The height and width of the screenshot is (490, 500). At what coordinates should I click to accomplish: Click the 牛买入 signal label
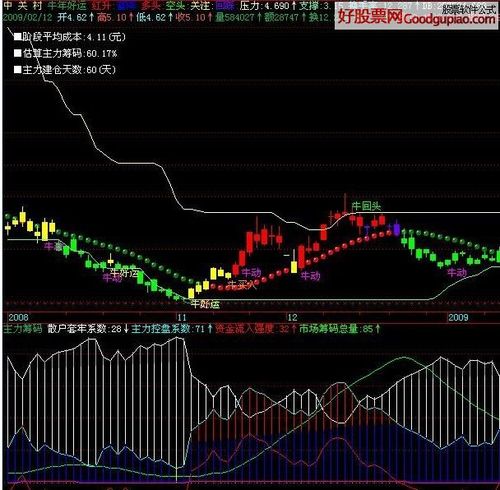click(242, 285)
